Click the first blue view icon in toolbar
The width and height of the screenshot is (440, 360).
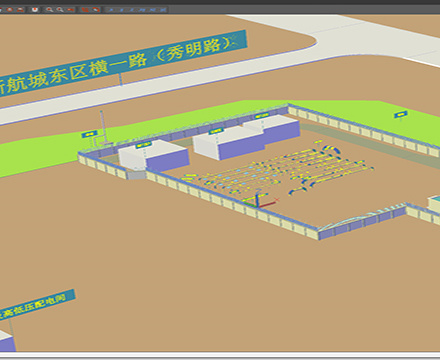tap(111, 10)
